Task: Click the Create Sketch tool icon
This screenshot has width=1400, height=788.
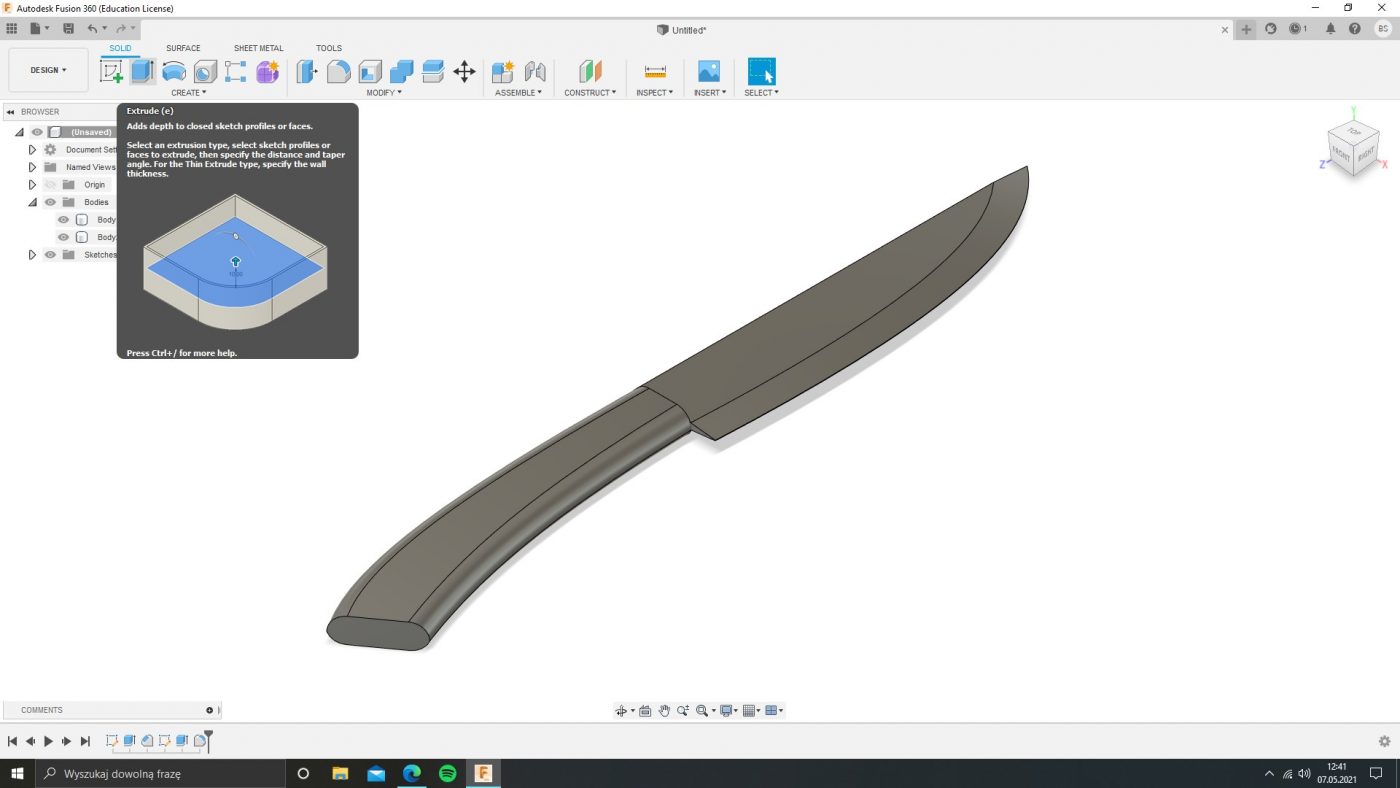Action: pos(111,71)
